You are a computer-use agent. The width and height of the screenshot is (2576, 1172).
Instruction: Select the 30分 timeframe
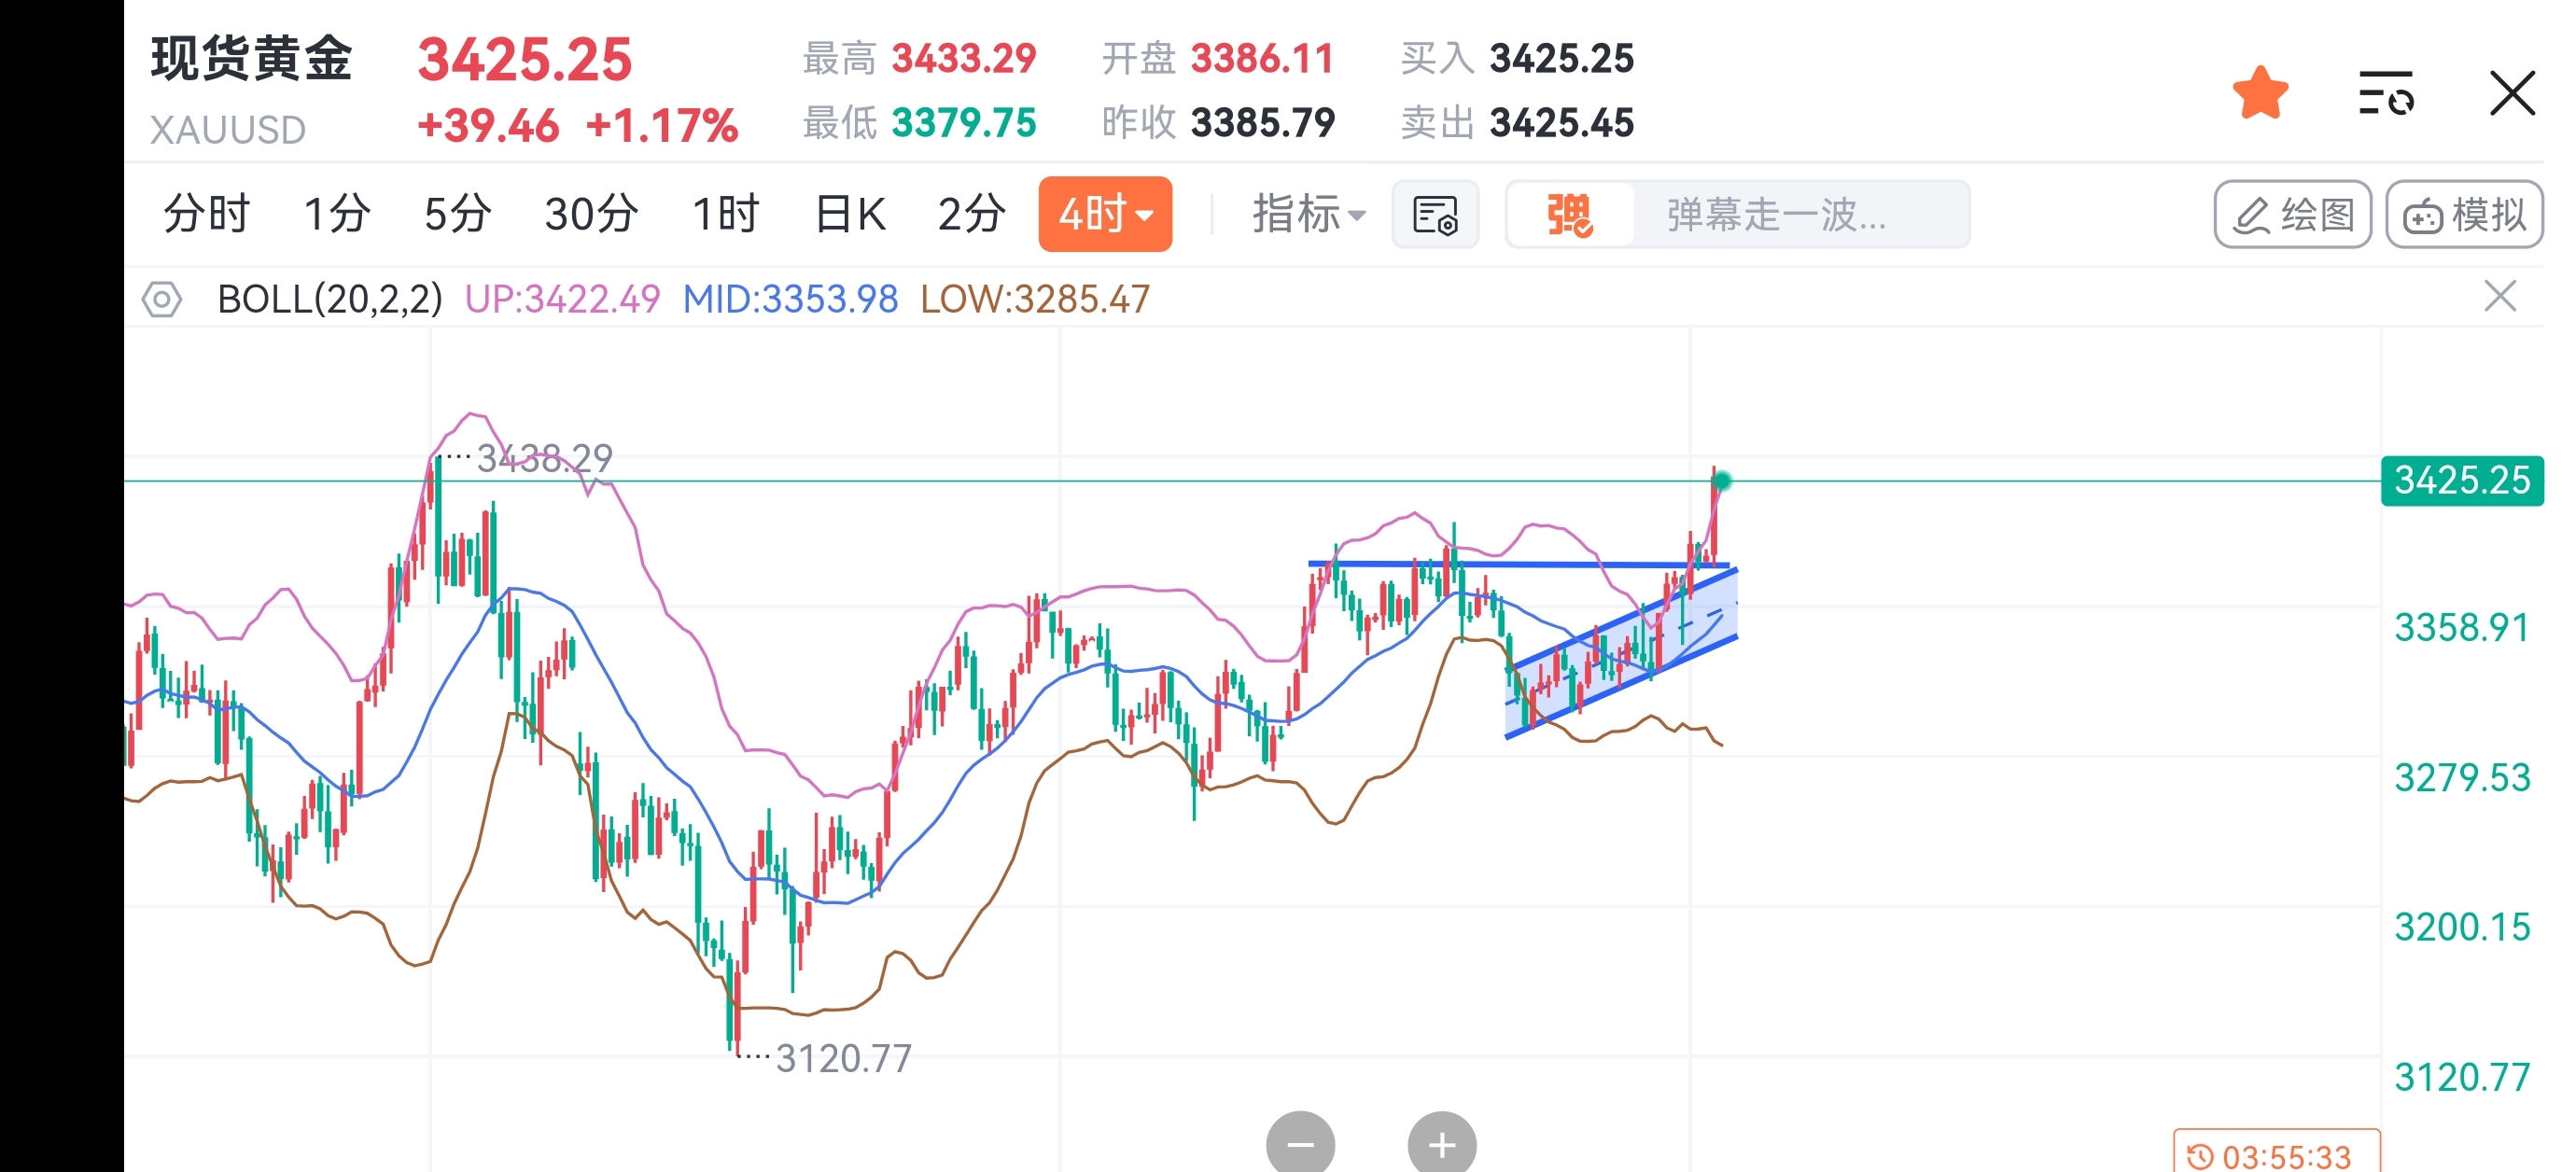coord(592,214)
